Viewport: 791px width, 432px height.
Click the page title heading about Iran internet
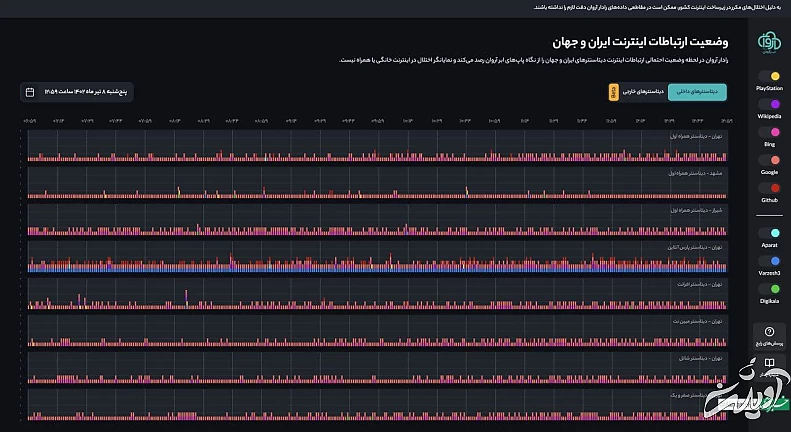(x=640, y=42)
